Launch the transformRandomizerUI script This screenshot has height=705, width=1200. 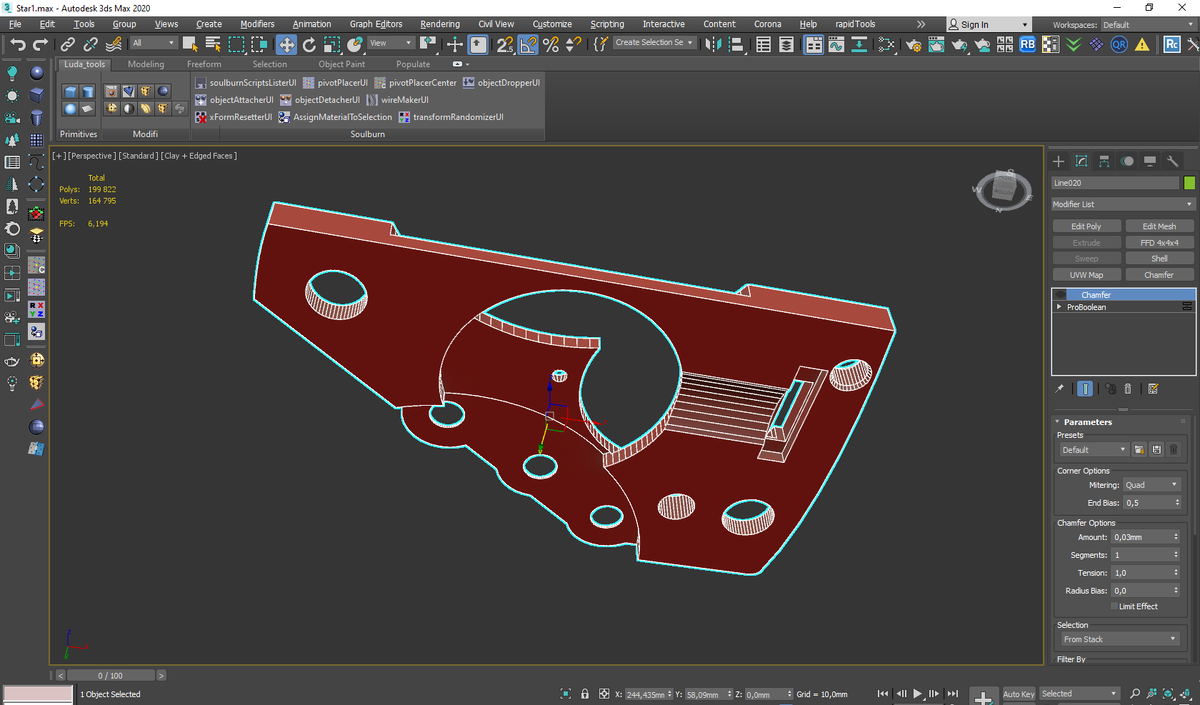tap(452, 117)
